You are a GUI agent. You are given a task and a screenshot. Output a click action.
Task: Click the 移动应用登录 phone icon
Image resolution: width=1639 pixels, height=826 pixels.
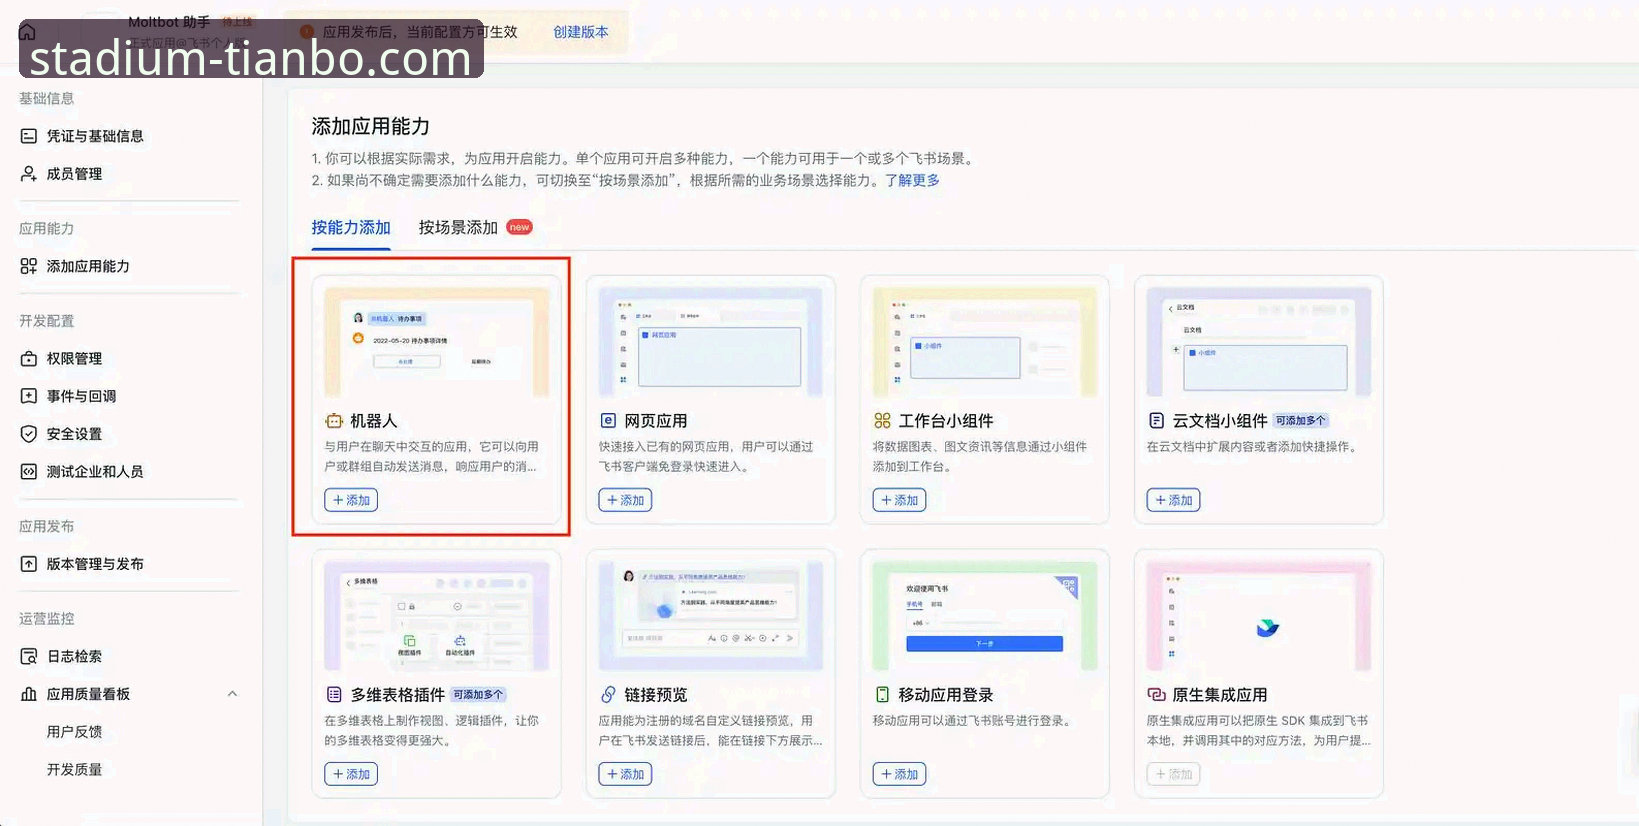coord(882,695)
